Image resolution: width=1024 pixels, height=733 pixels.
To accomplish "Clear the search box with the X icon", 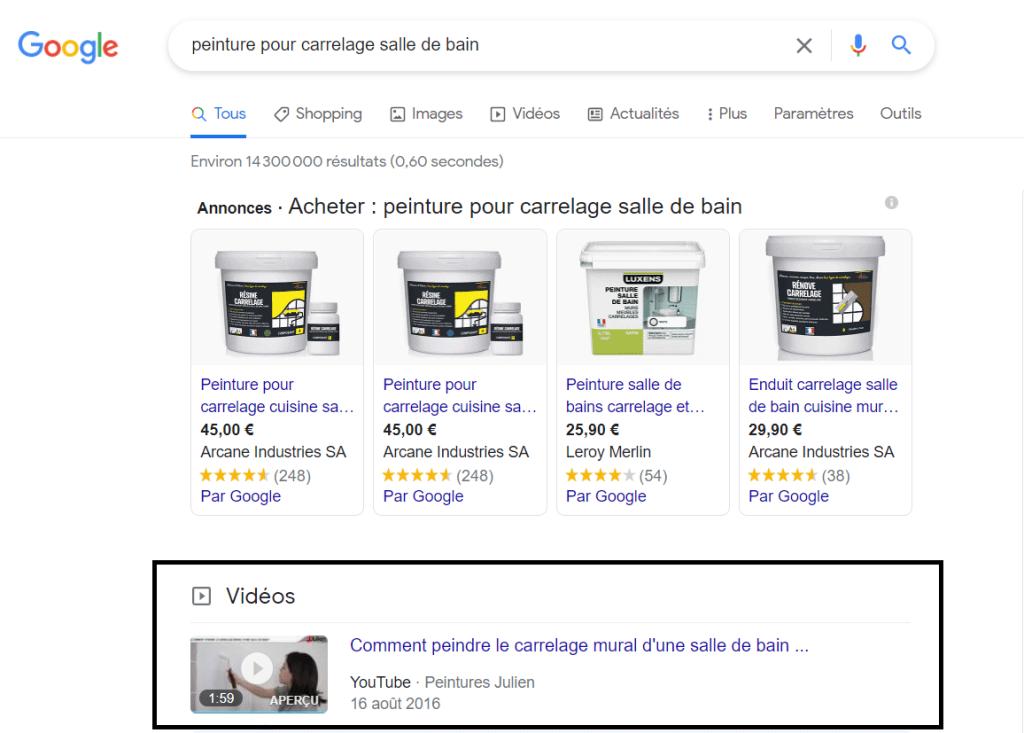I will tap(804, 46).
